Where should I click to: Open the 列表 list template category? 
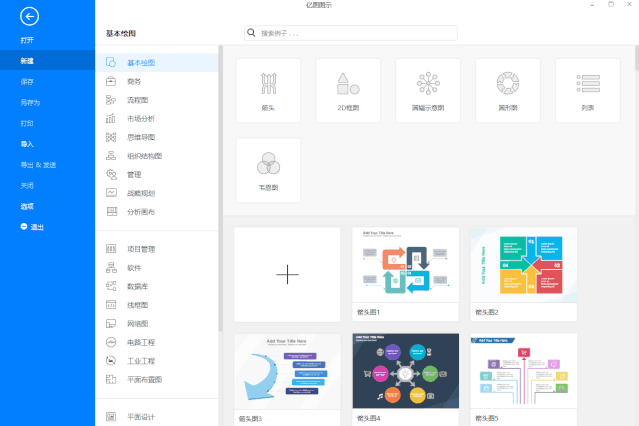[588, 90]
